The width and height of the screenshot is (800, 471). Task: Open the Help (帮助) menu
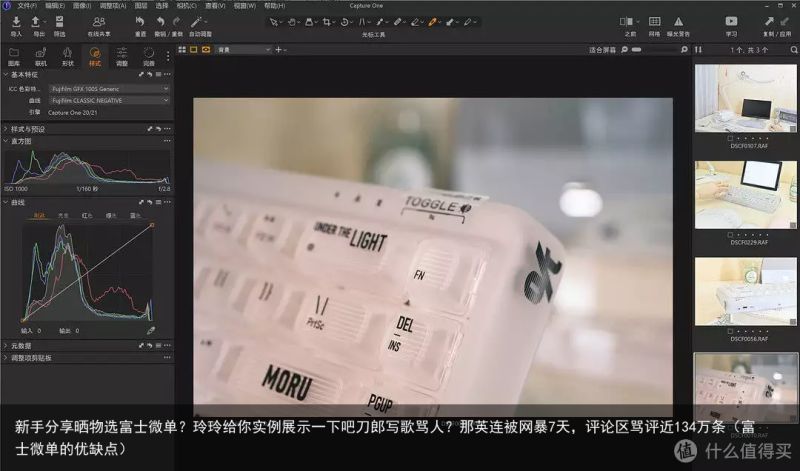(274, 6)
